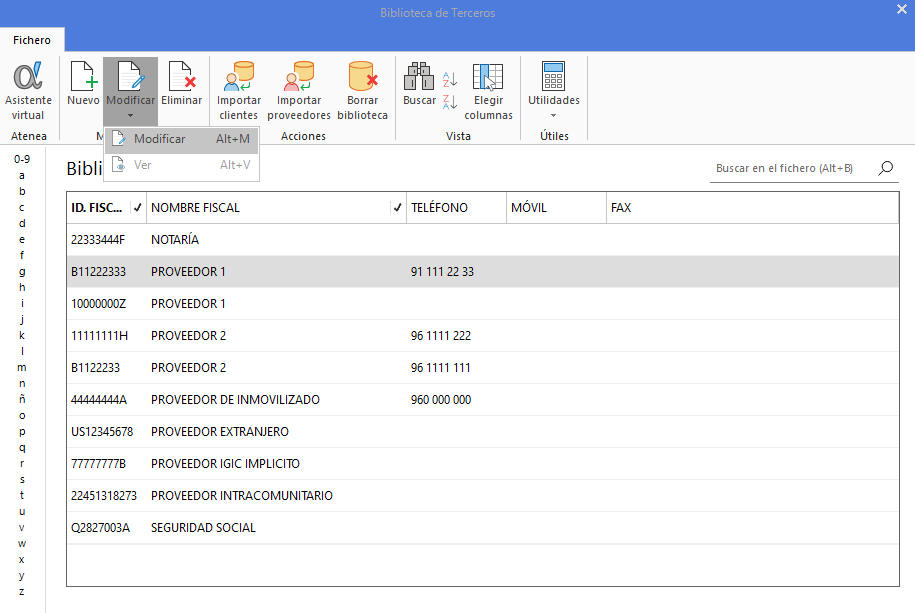The image size is (915, 613).
Task: Sort ascending with the A-Z icon
Action: click(450, 79)
